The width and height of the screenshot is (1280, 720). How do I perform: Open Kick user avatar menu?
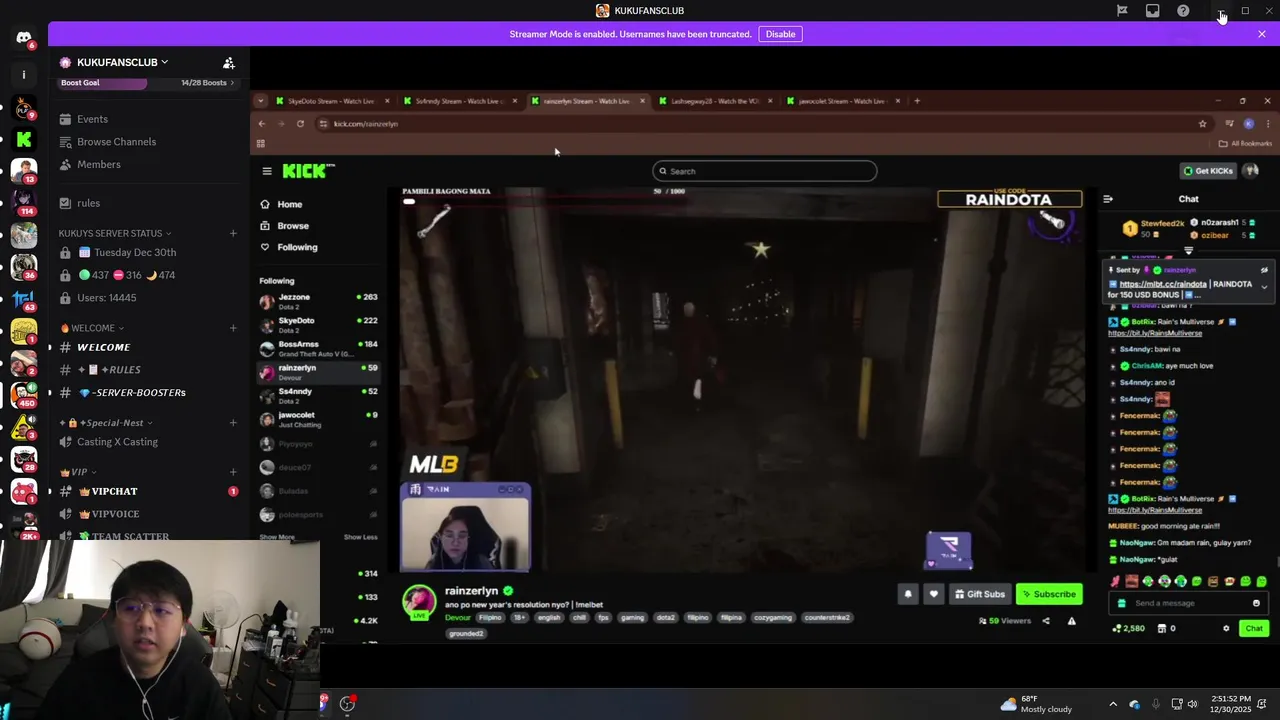[x=1250, y=171]
